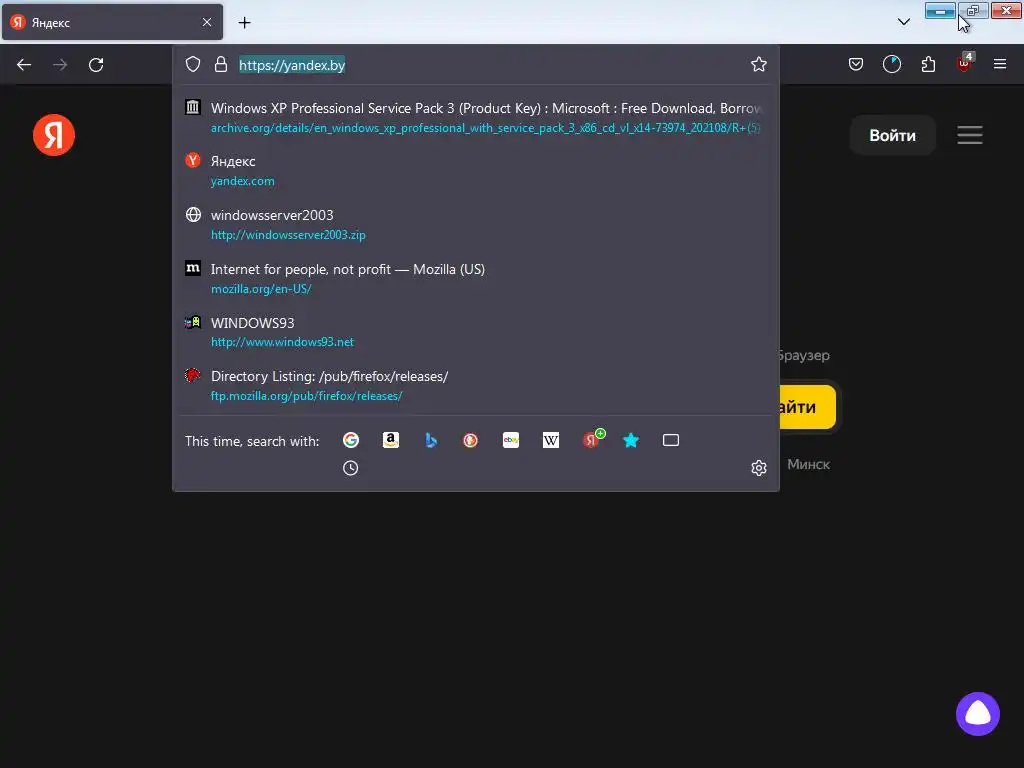Click the mozilla.org/en-US/ URL text
1024x768 pixels.
tap(261, 289)
